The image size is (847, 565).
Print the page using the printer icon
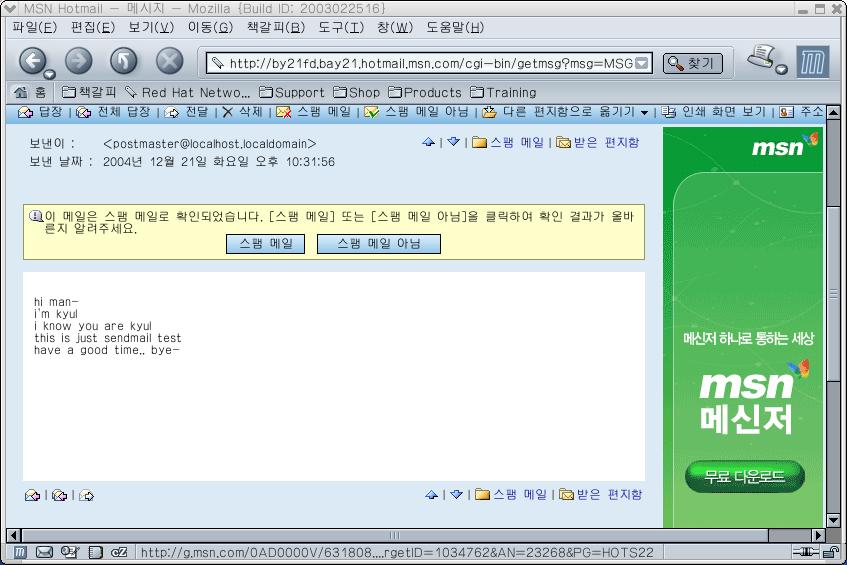[761, 56]
